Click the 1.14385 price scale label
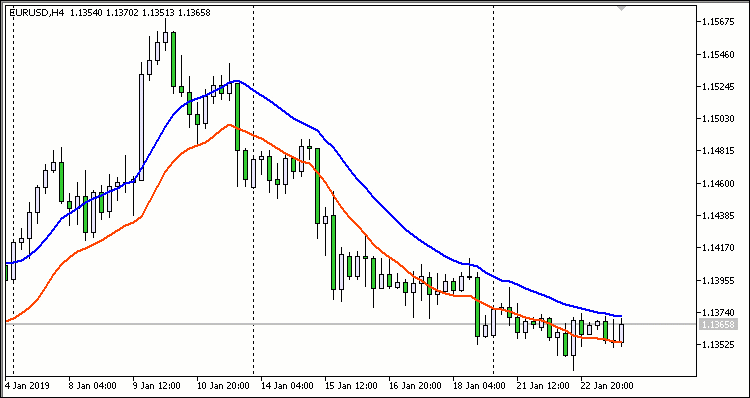The image size is (750, 398). pos(717,215)
